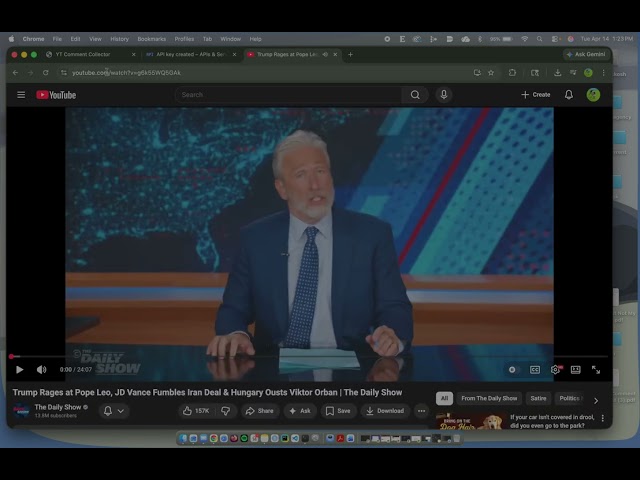Viewport: 640px width, 480px height.
Task: Open Chrome extensions puzzle icon
Action: coord(512,73)
